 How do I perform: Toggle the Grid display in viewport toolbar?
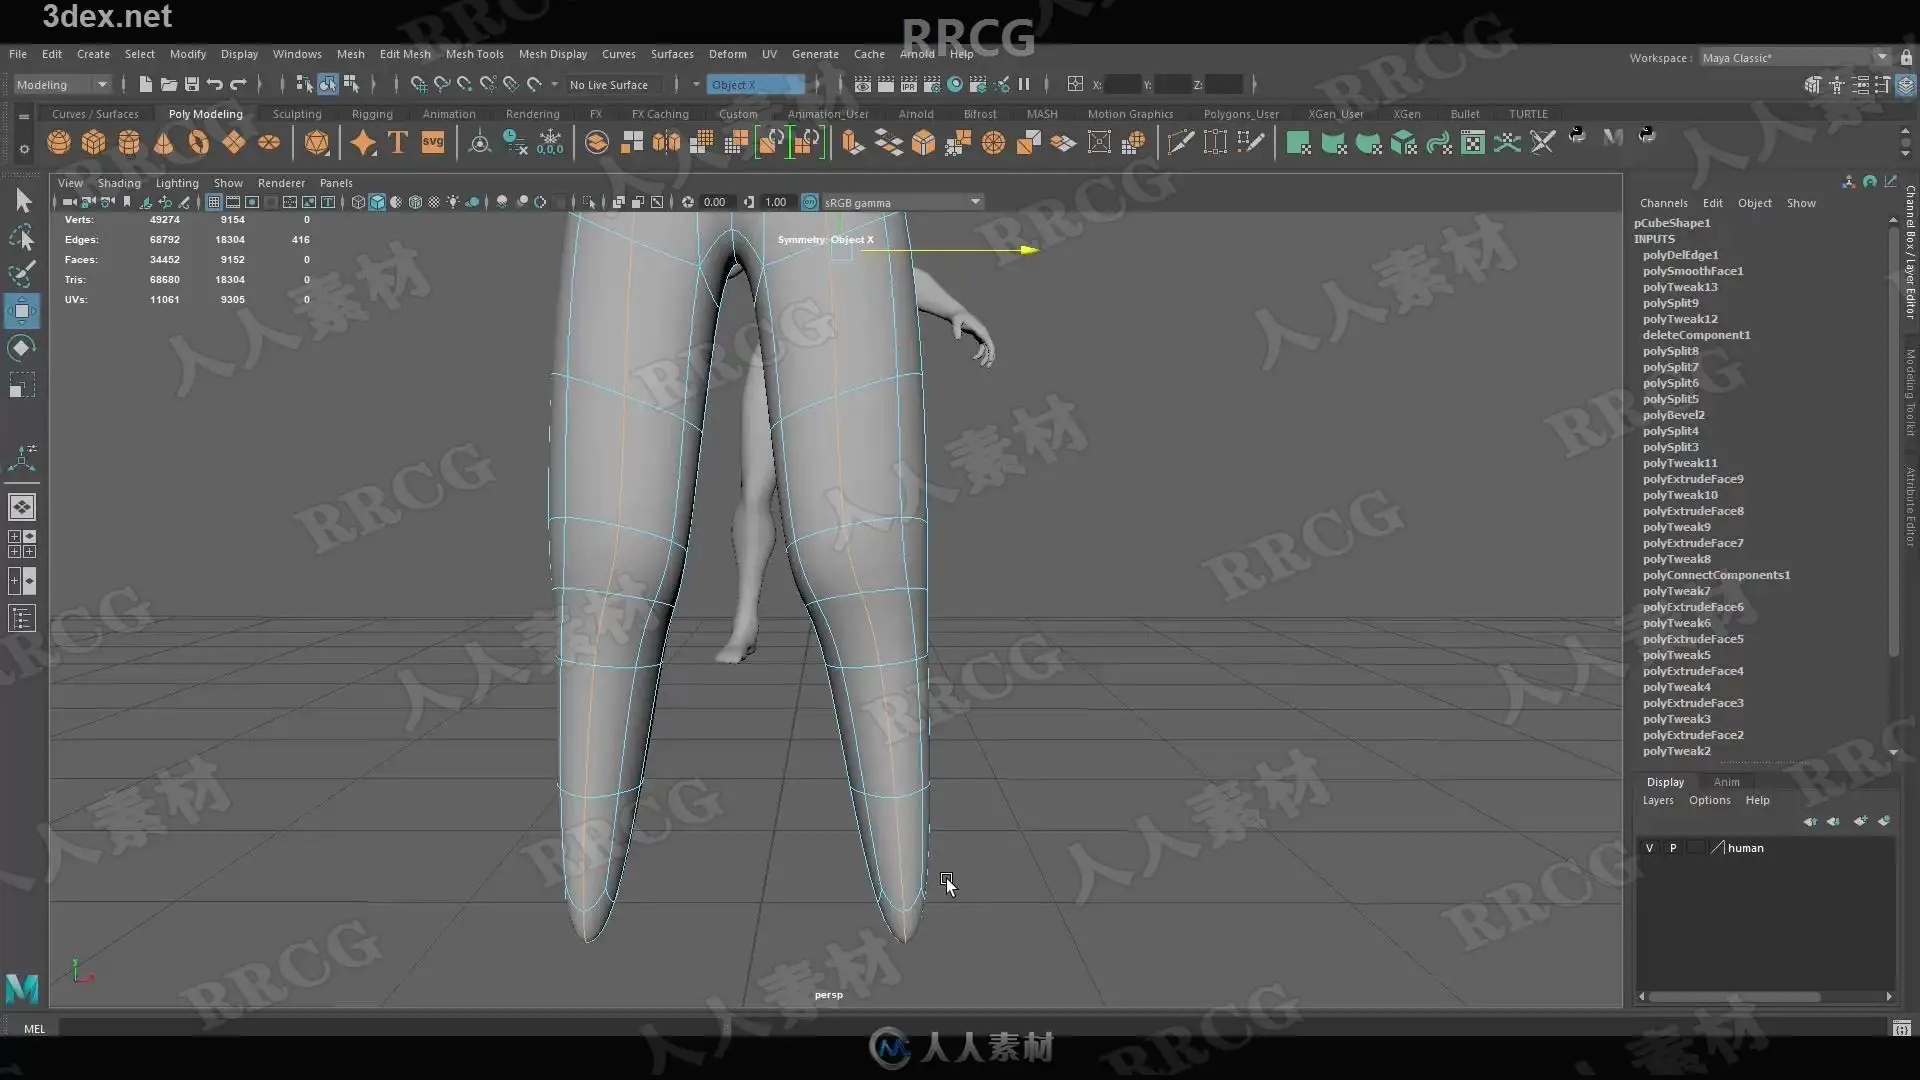[214, 202]
